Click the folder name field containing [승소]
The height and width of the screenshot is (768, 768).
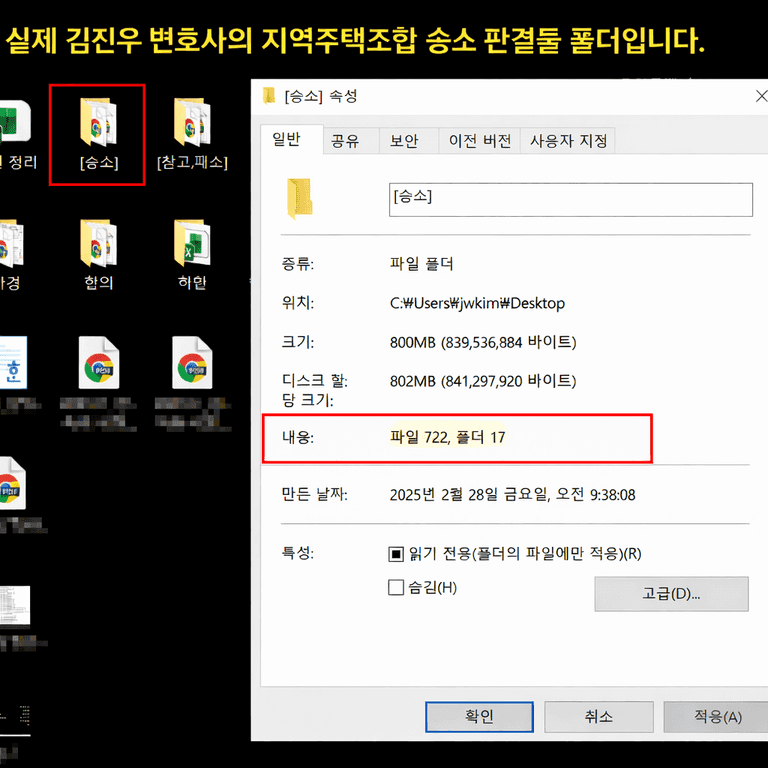click(570, 199)
